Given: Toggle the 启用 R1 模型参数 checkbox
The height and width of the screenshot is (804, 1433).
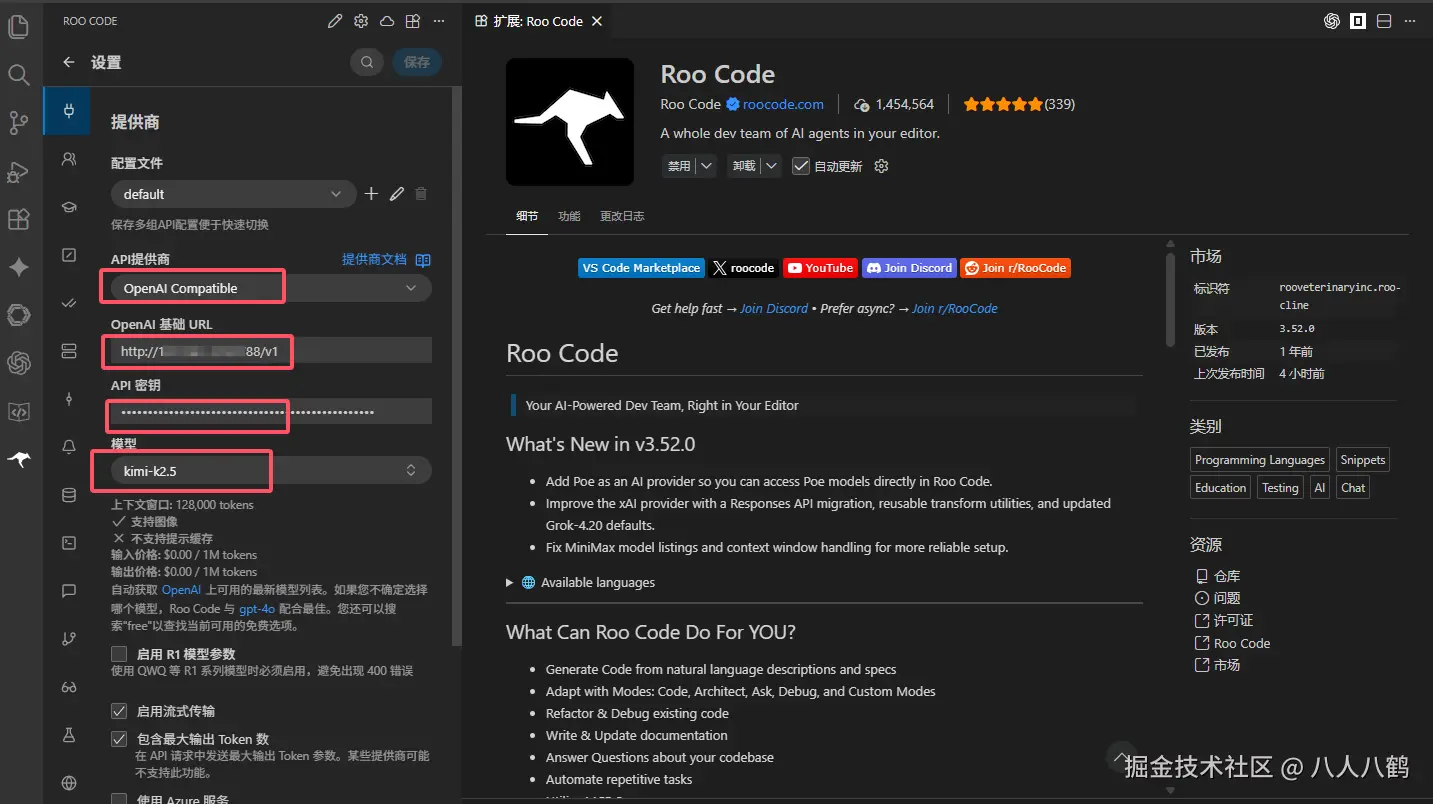Looking at the screenshot, I should point(119,654).
